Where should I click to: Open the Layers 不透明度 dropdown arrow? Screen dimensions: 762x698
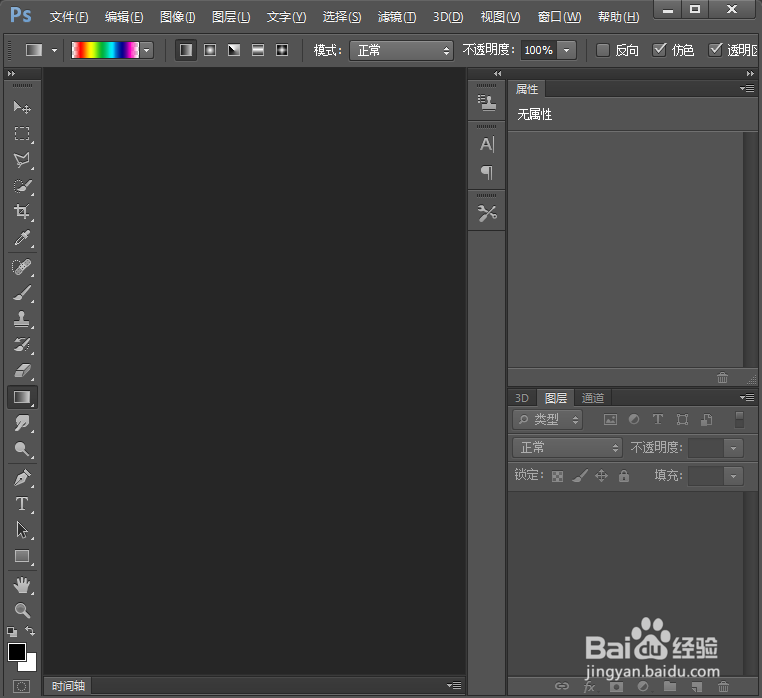733,448
